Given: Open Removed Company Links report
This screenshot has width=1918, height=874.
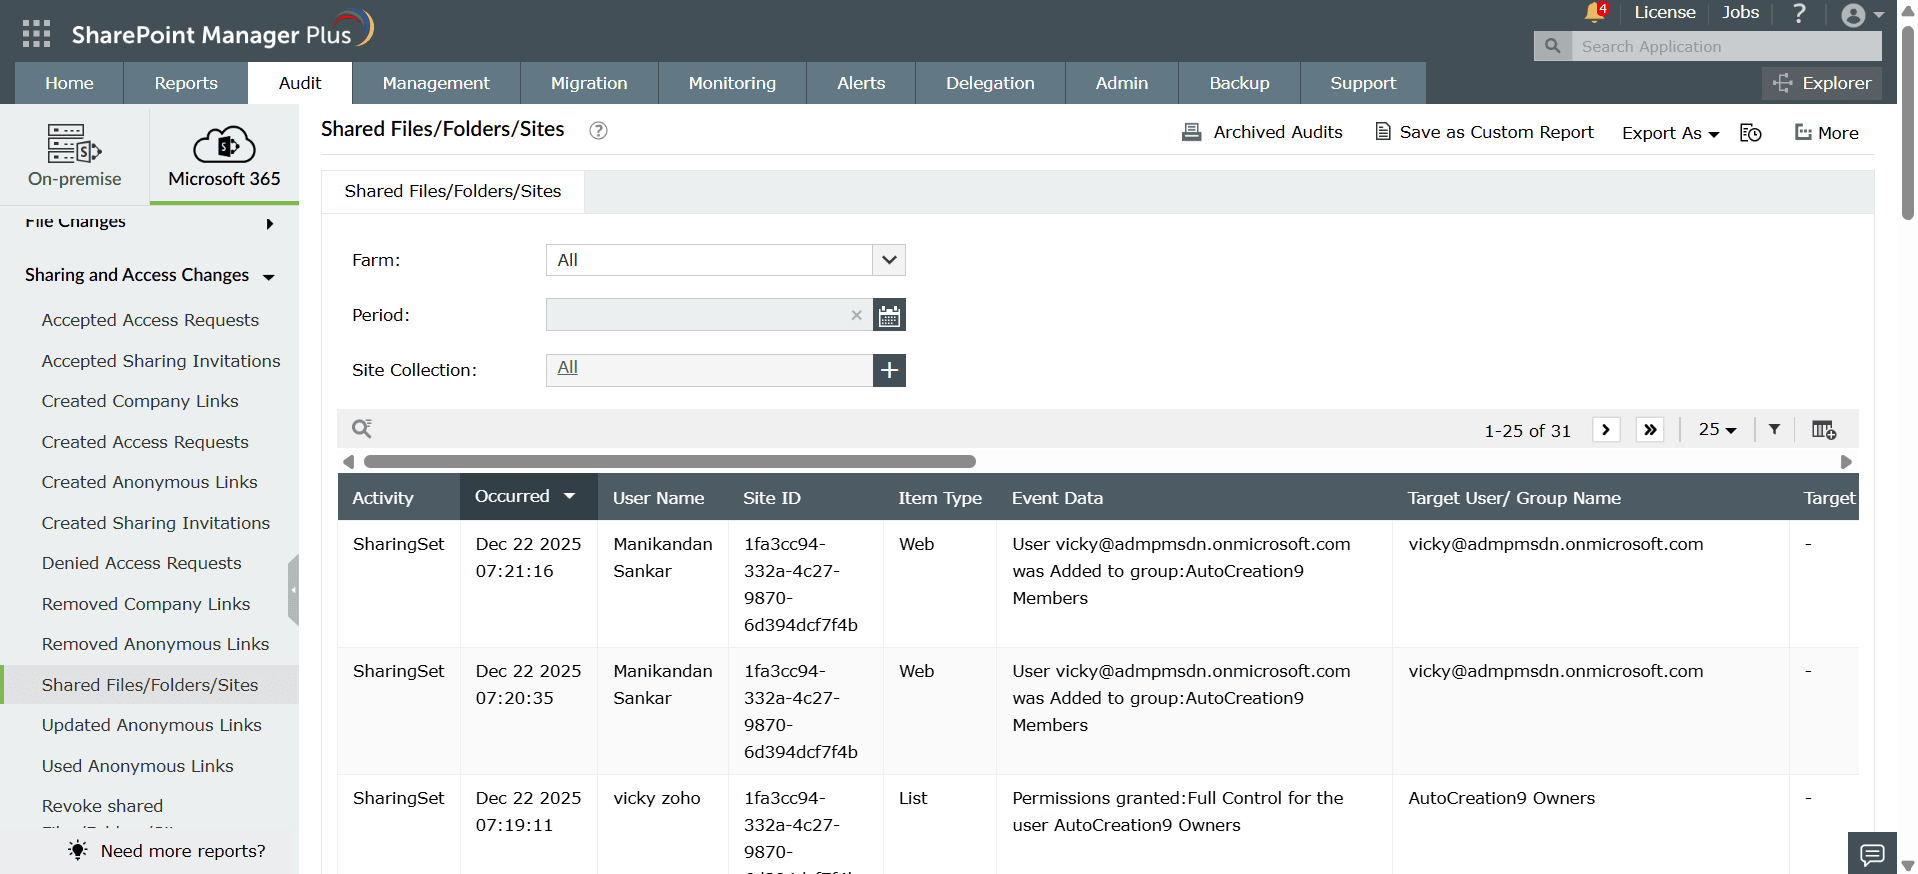Looking at the screenshot, I should (146, 604).
